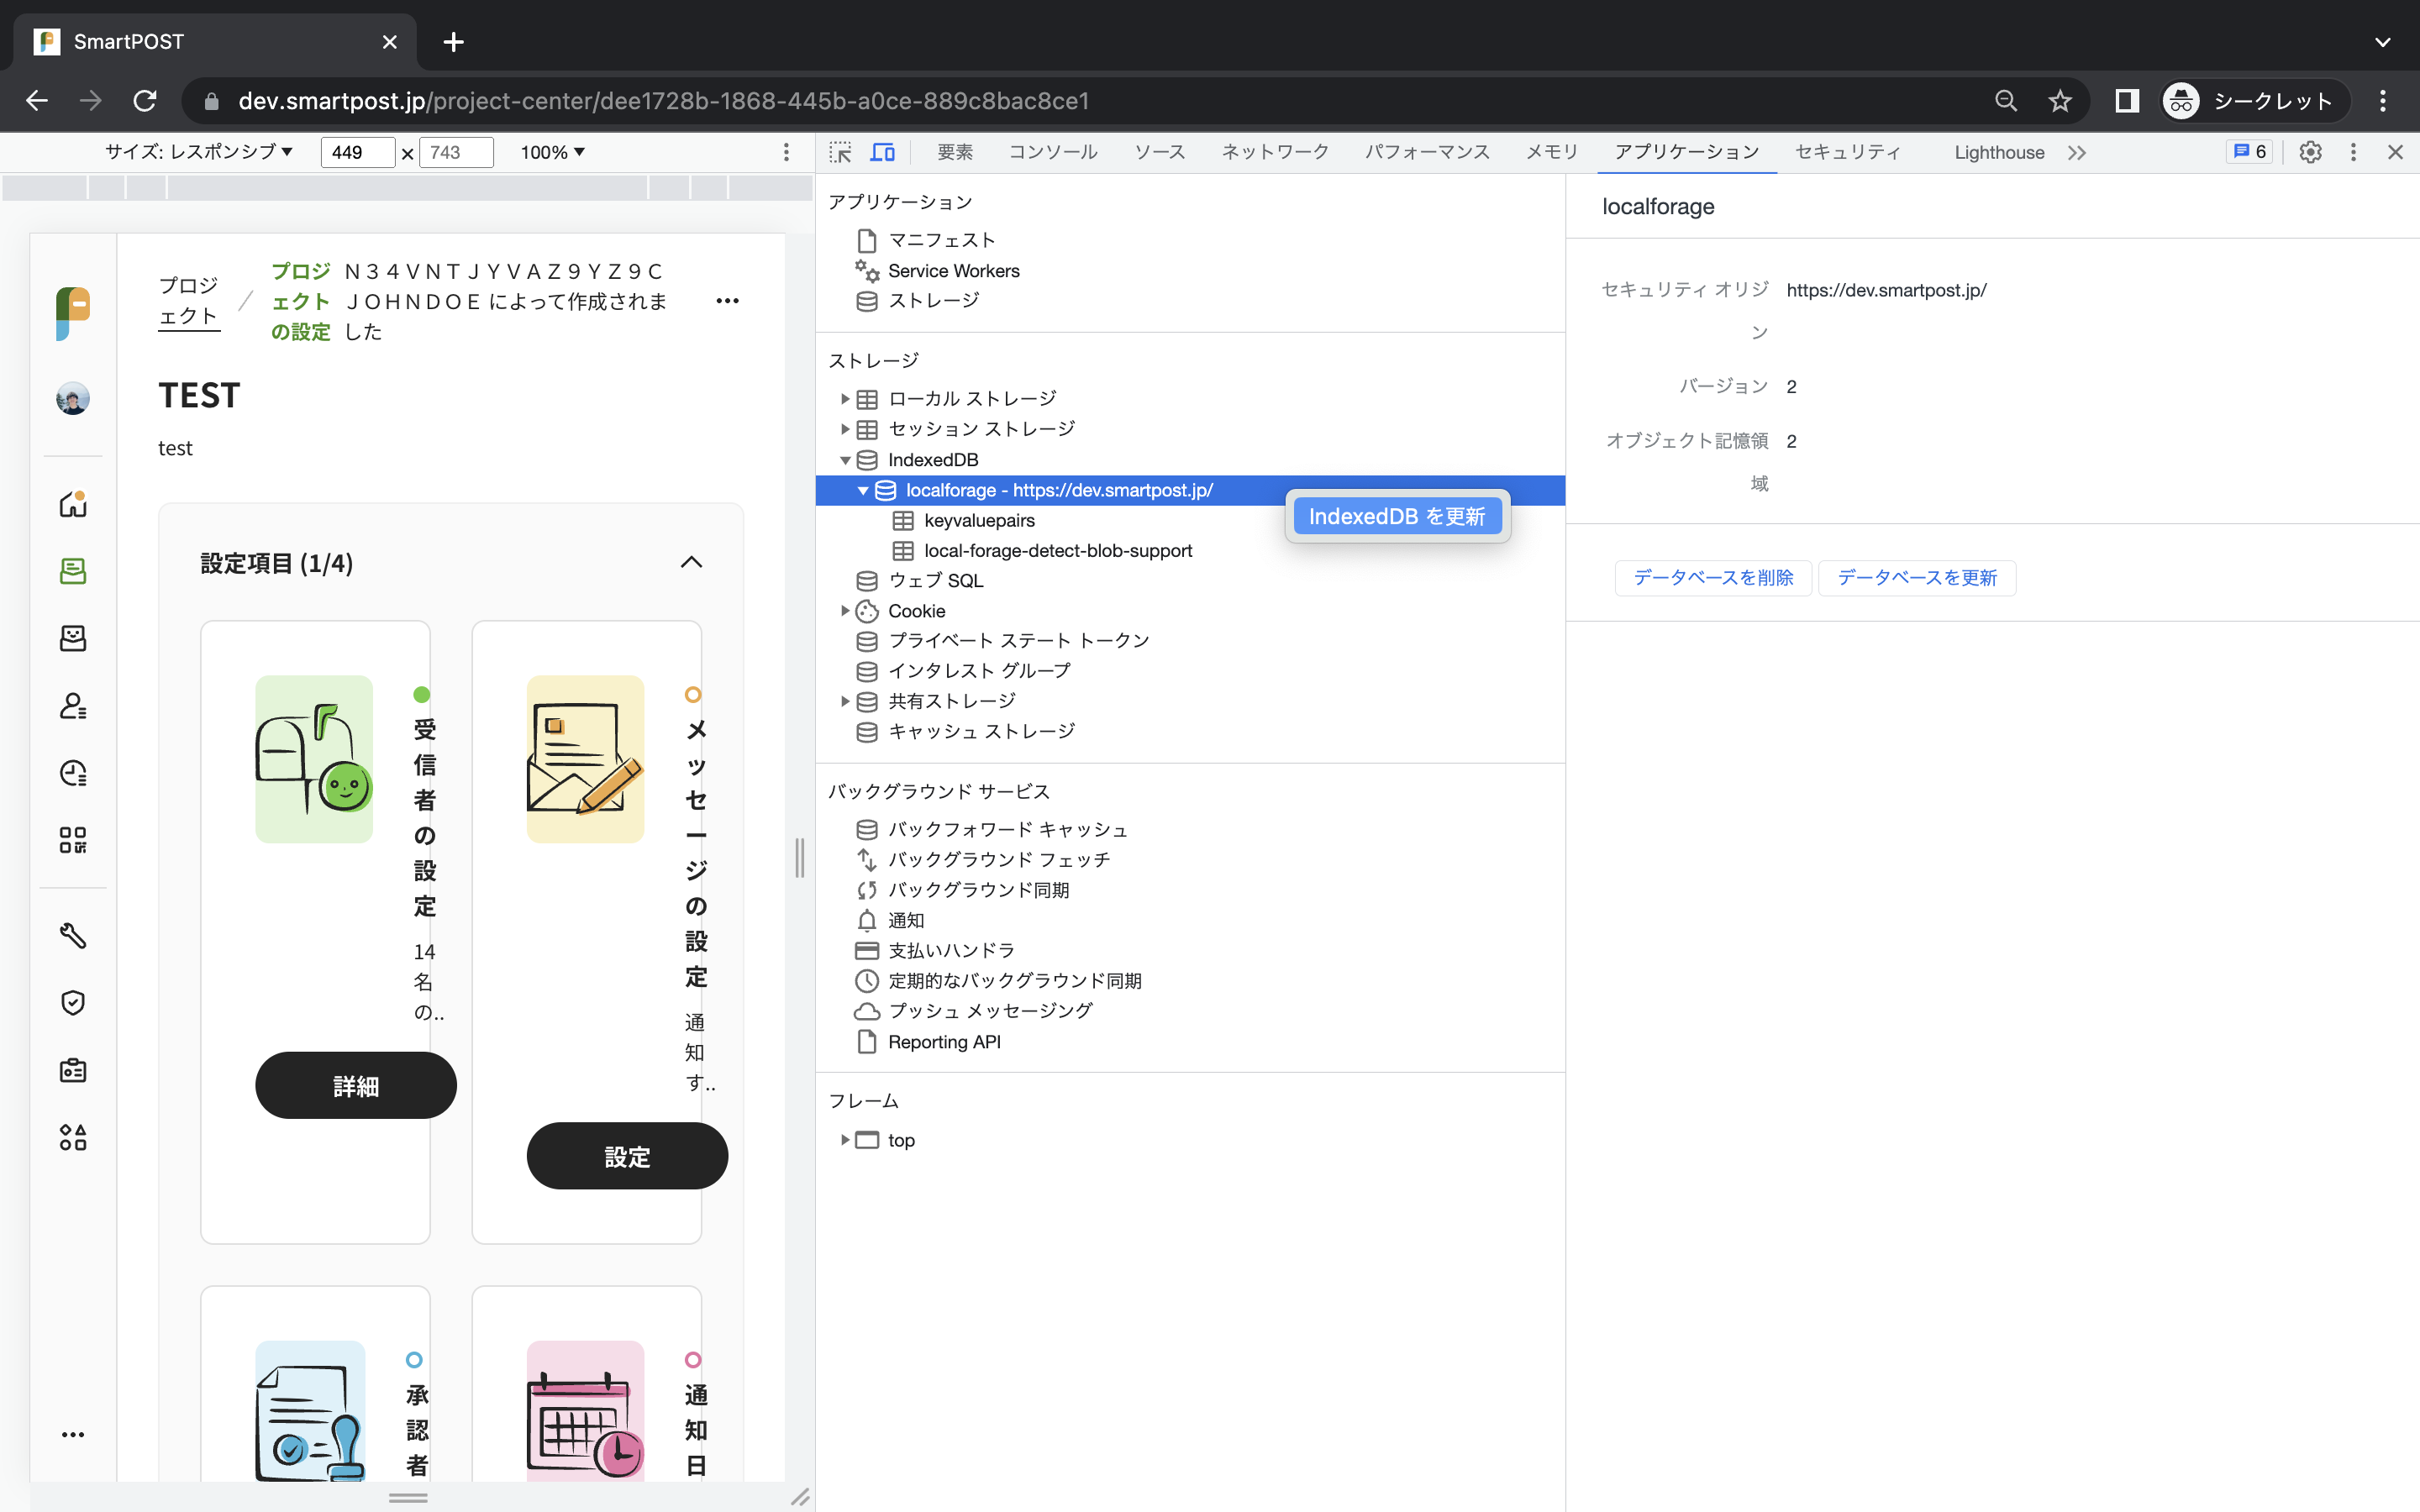
Task: Activate the inspect element picker icon
Action: tap(840, 152)
